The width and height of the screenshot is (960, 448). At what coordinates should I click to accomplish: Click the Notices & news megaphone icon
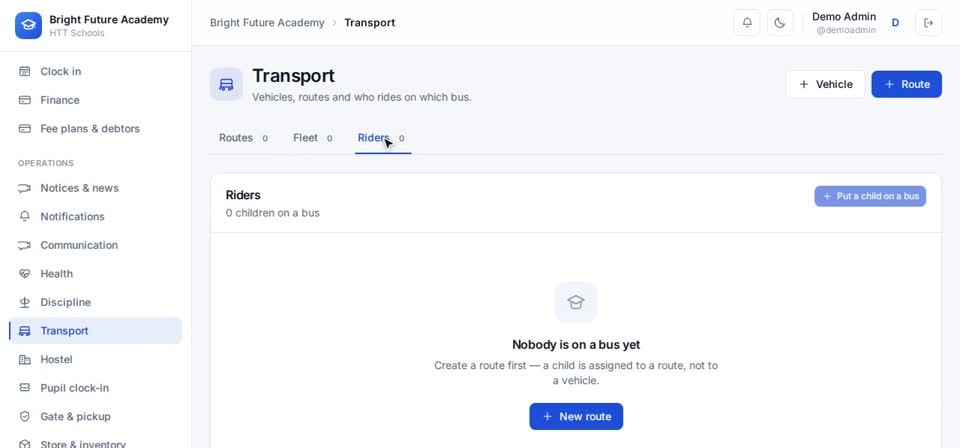(x=24, y=188)
